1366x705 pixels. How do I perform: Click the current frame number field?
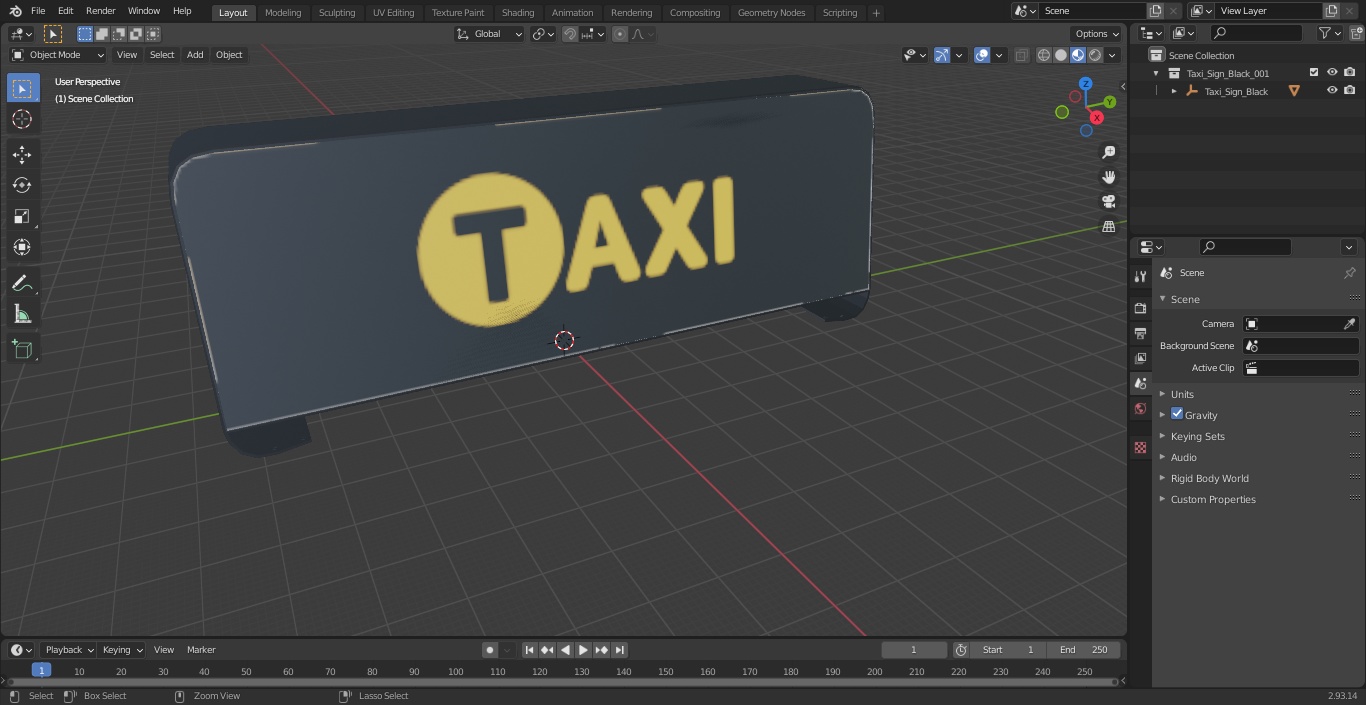pyautogui.click(x=914, y=650)
